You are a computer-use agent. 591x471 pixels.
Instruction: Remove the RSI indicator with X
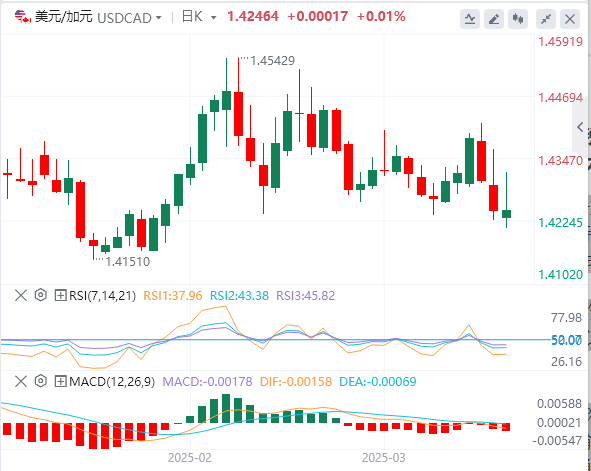click(x=21, y=296)
